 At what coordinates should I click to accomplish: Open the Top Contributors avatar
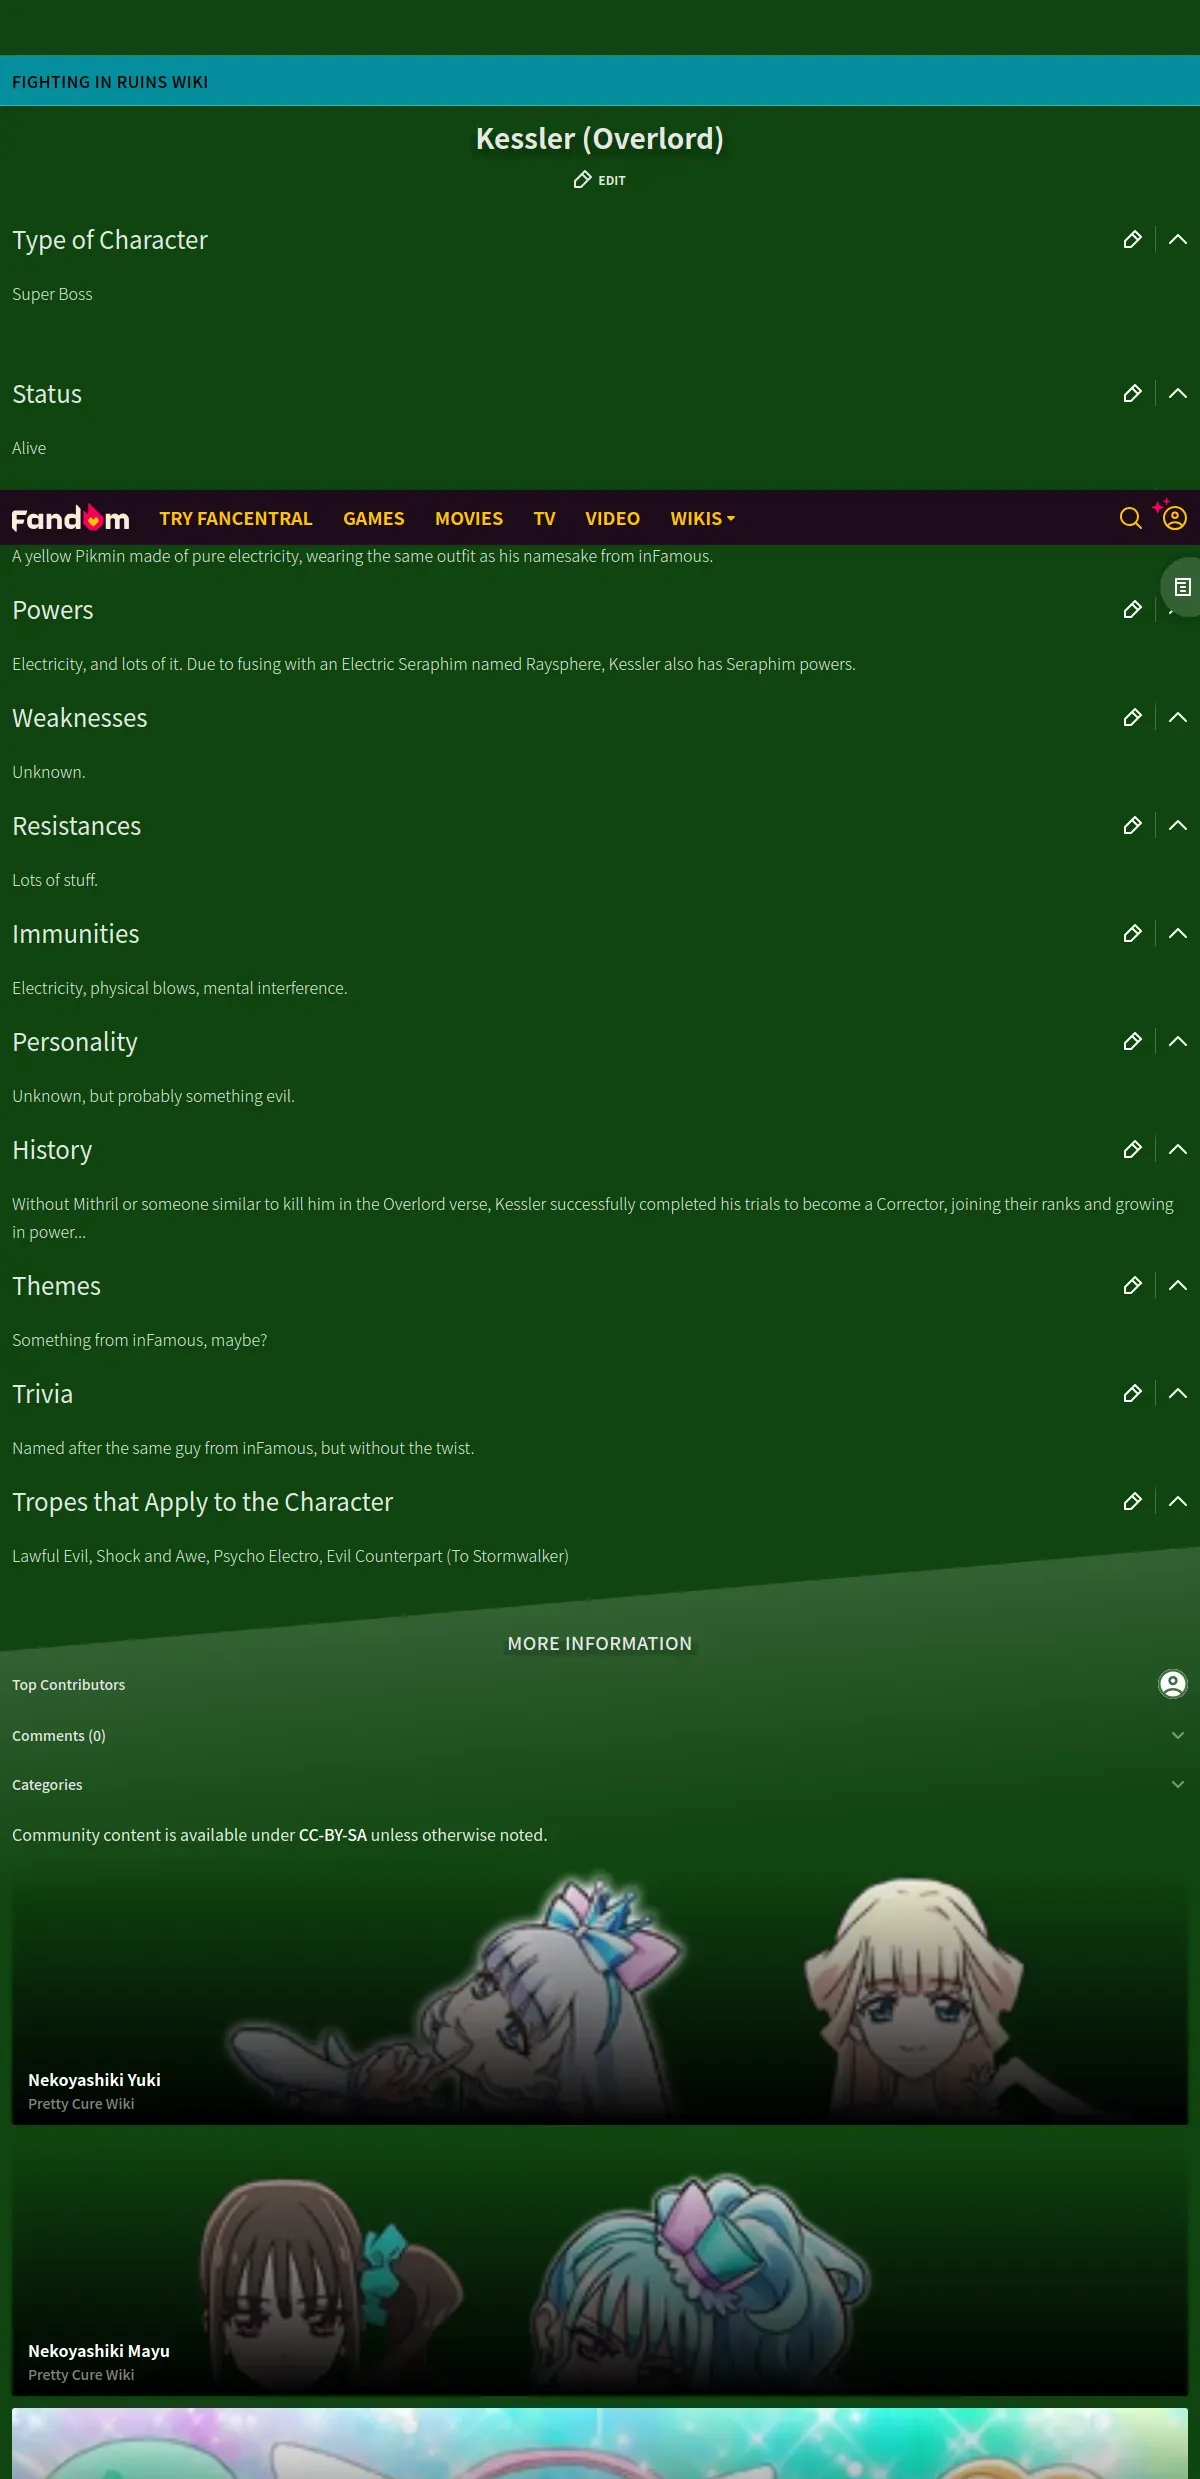1173,1684
